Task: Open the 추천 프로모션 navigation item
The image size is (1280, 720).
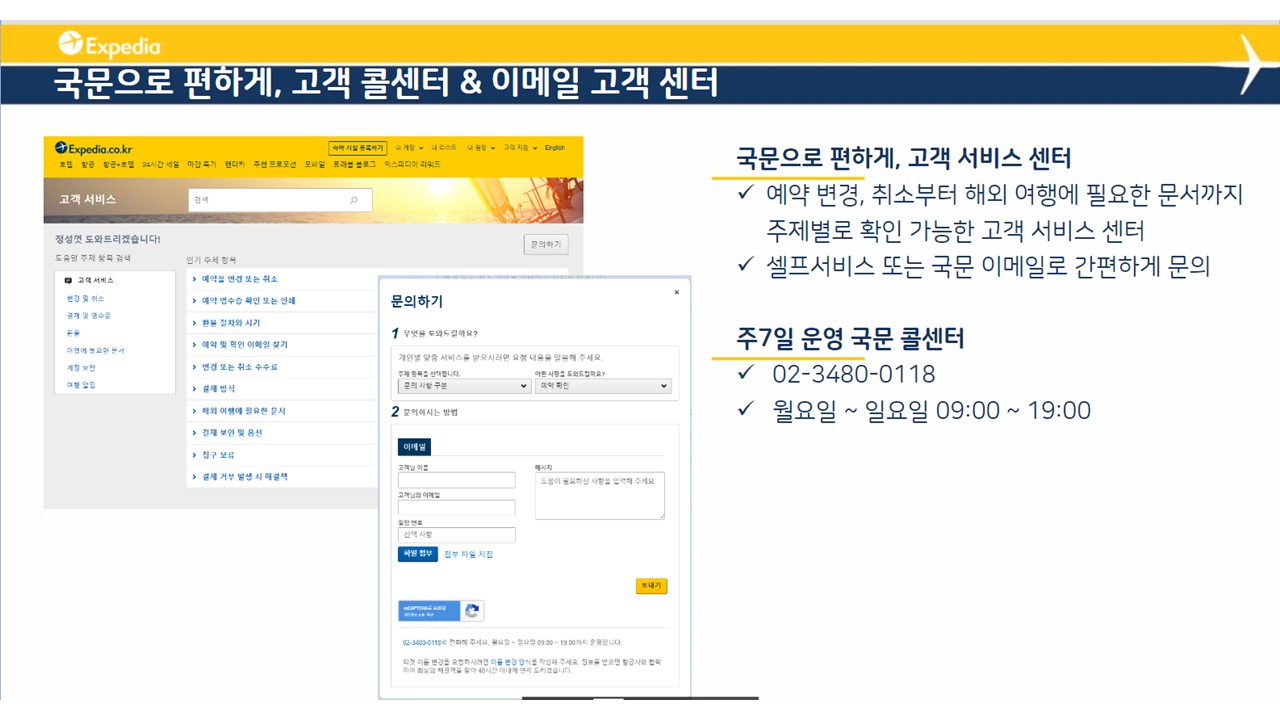Action: [275, 164]
